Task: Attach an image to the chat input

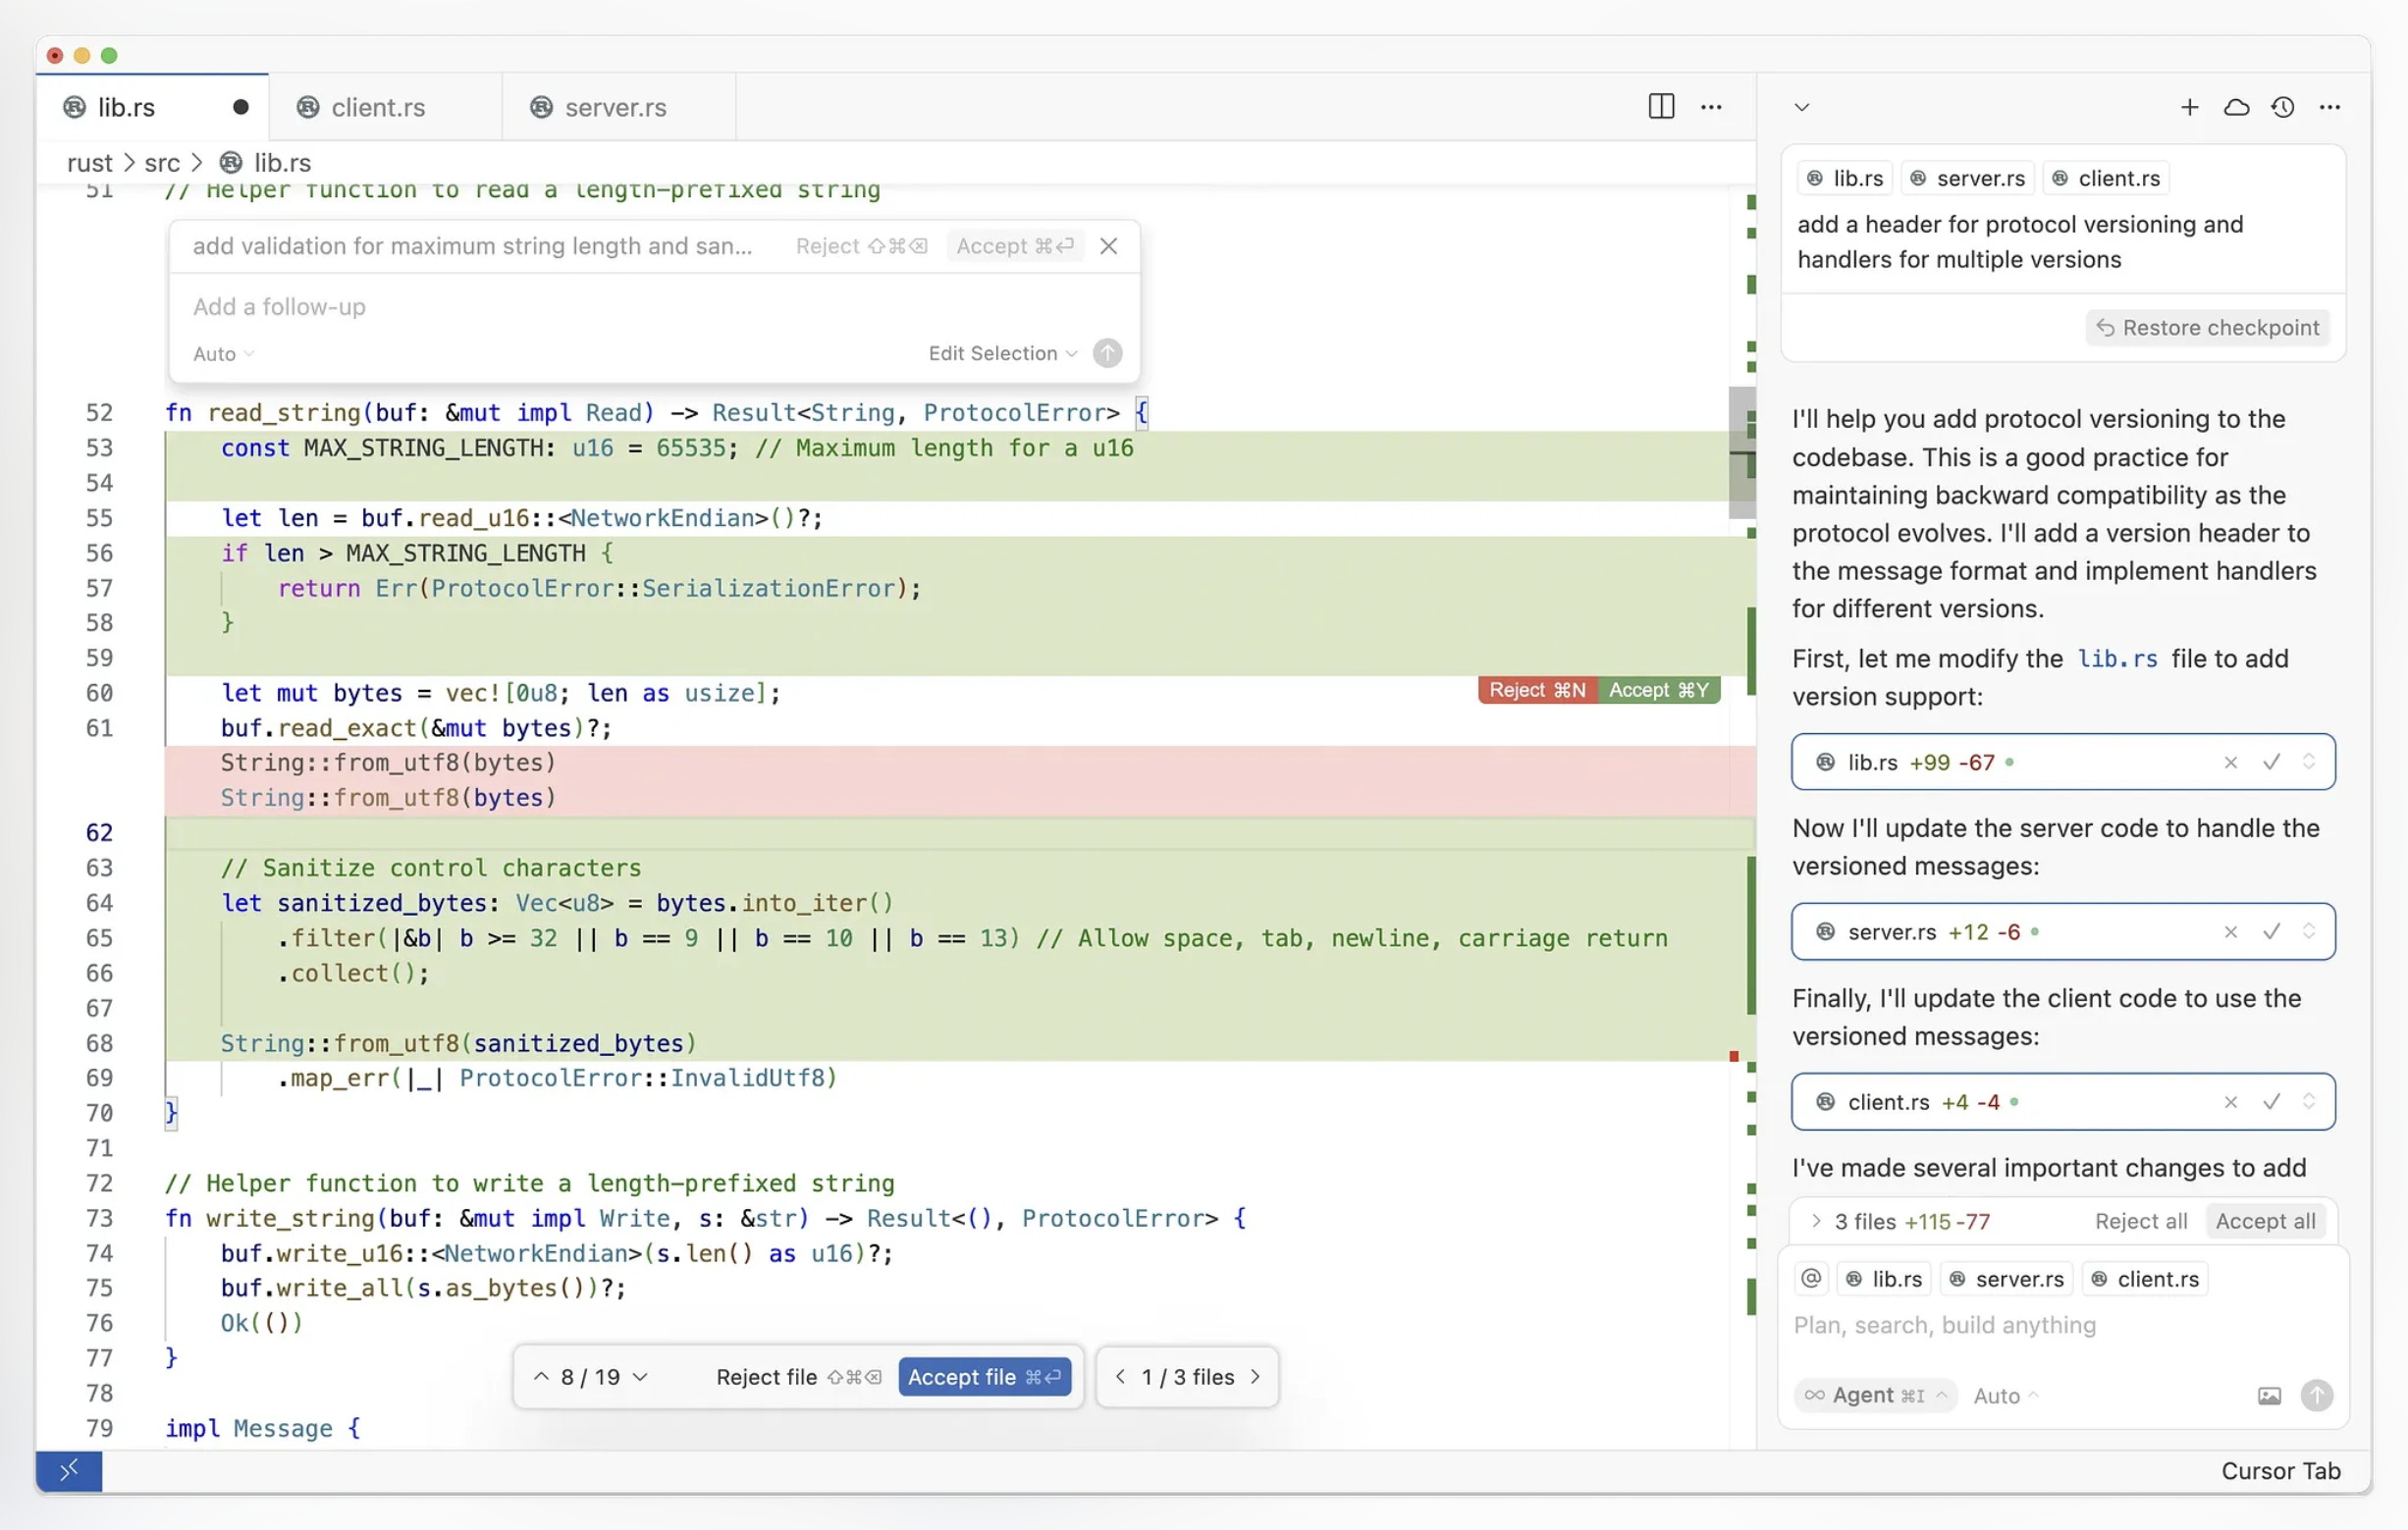Action: click(2269, 1396)
